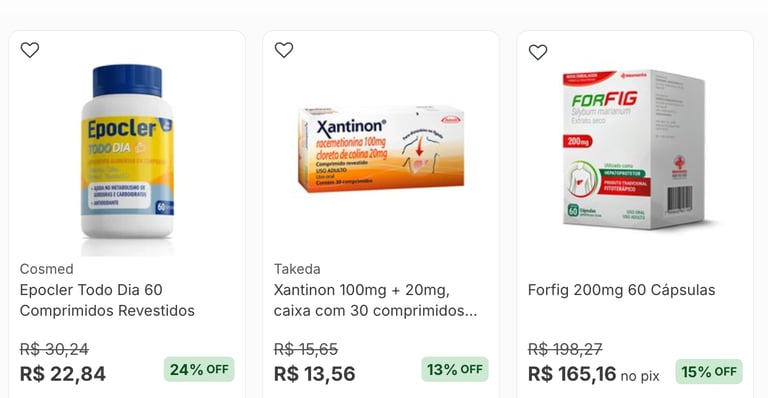Click the 13% OFF discount badge

(455, 369)
